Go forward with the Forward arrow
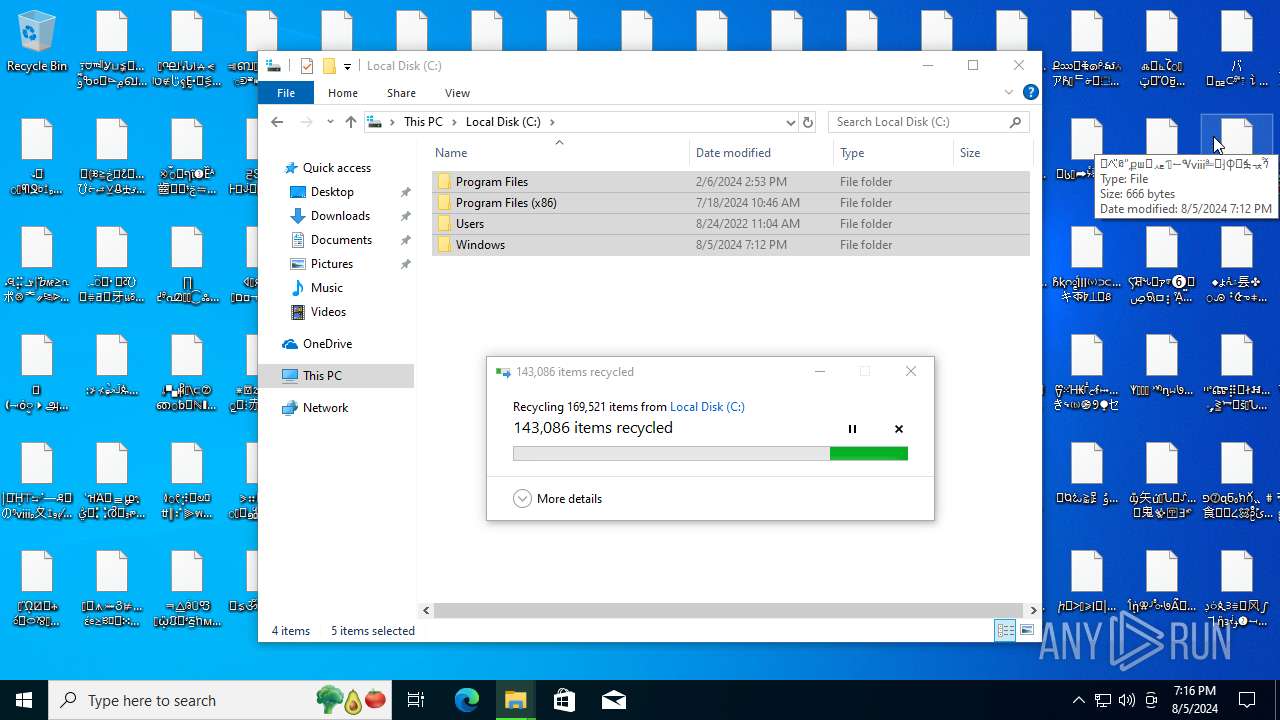The height and width of the screenshot is (720, 1280). tap(307, 122)
